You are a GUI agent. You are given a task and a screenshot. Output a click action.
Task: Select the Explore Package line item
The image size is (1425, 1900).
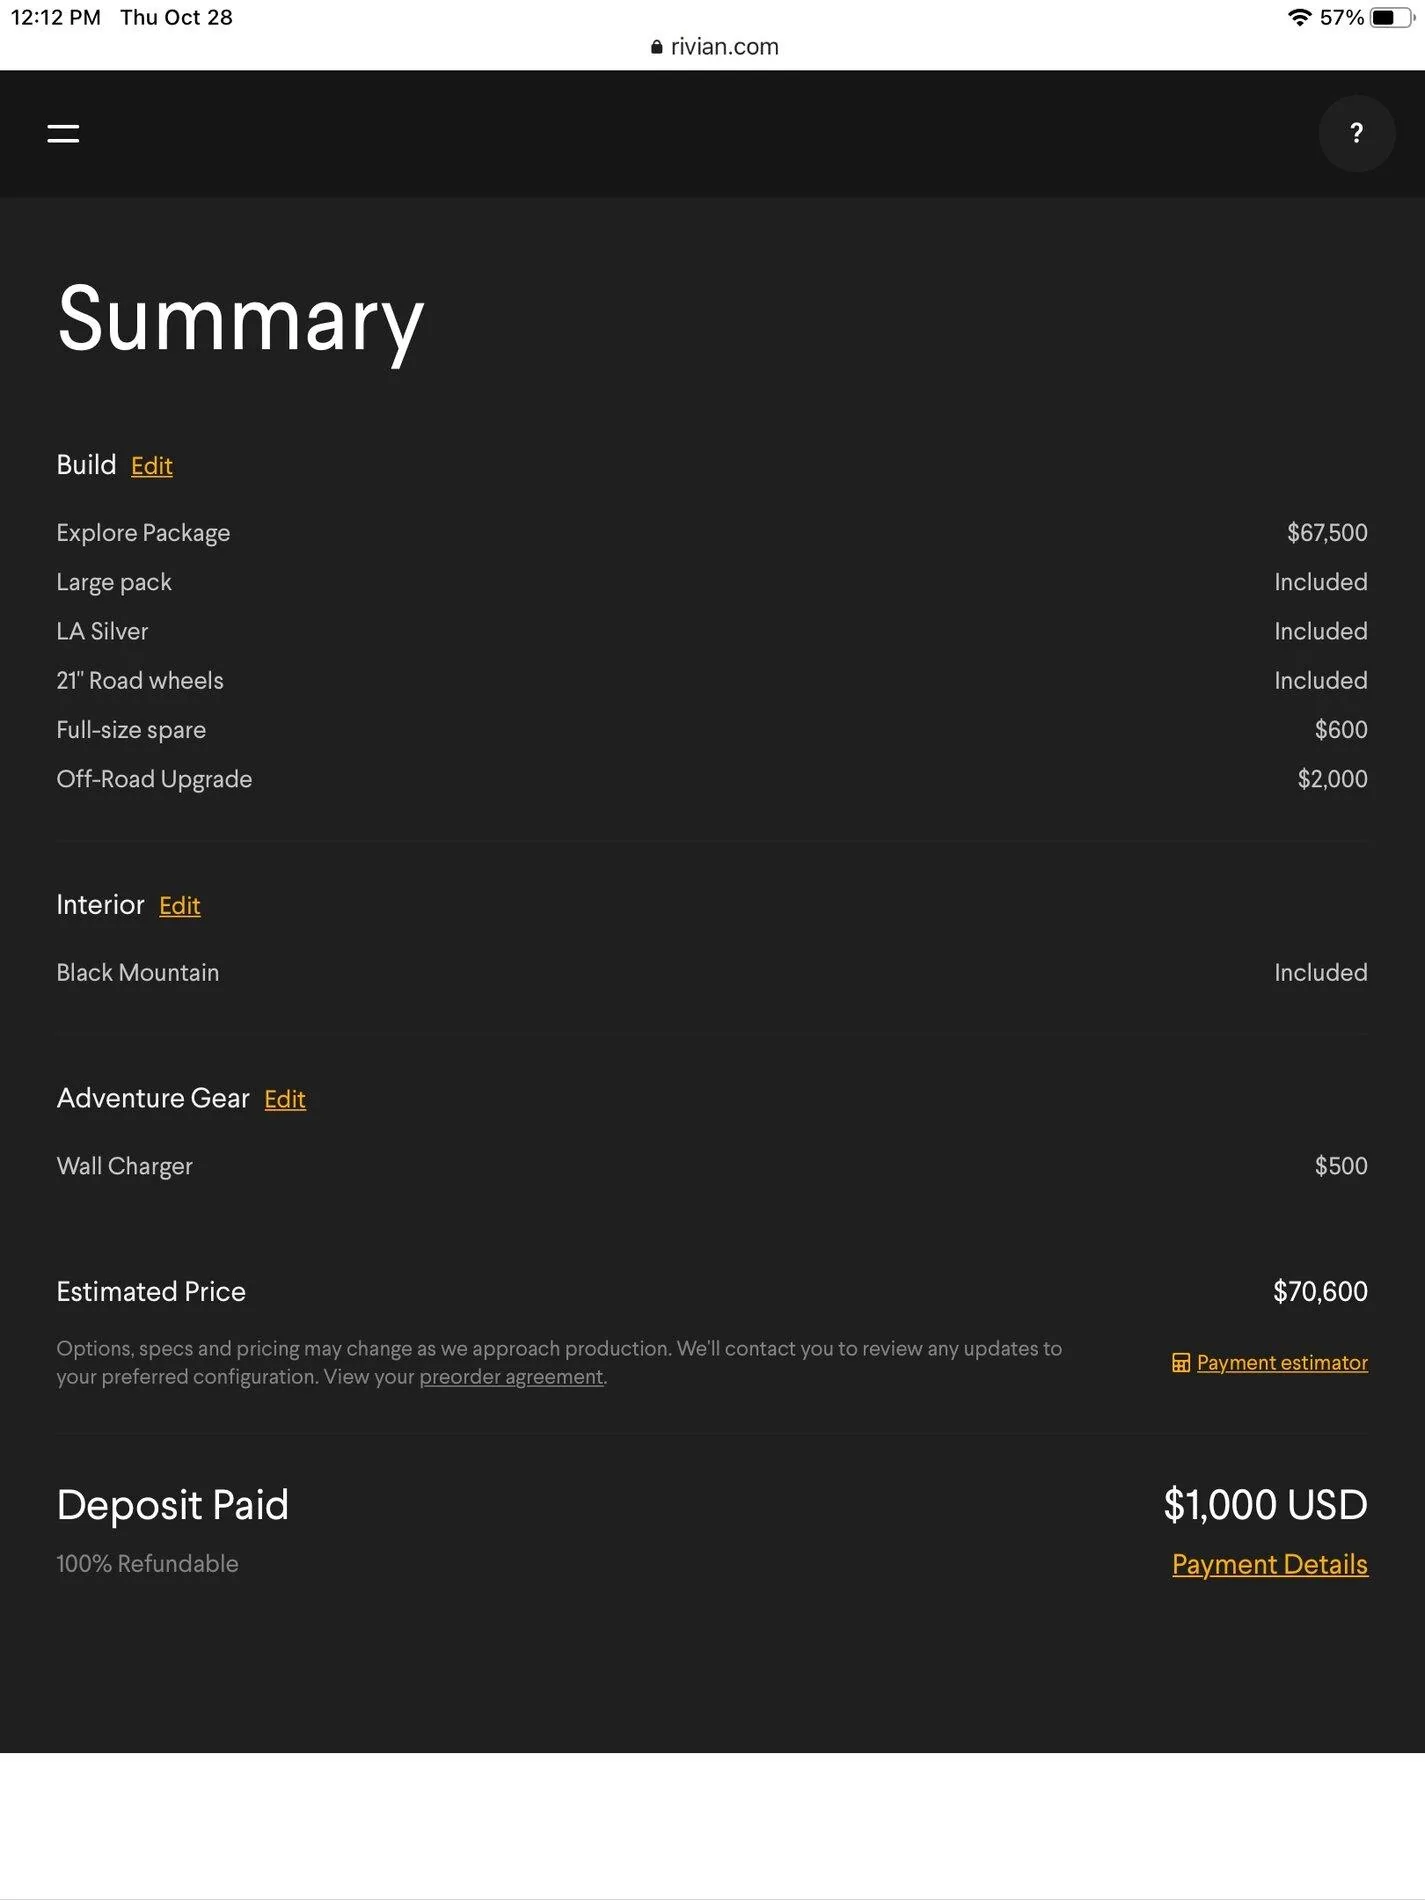pyautogui.click(x=712, y=533)
